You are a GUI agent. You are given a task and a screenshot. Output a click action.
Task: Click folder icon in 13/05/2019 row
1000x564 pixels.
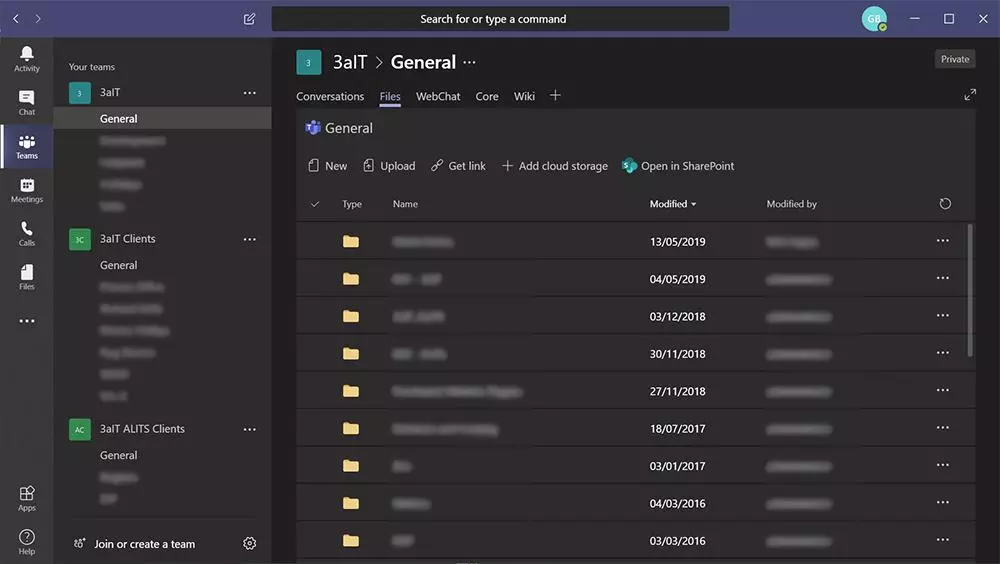coord(351,241)
